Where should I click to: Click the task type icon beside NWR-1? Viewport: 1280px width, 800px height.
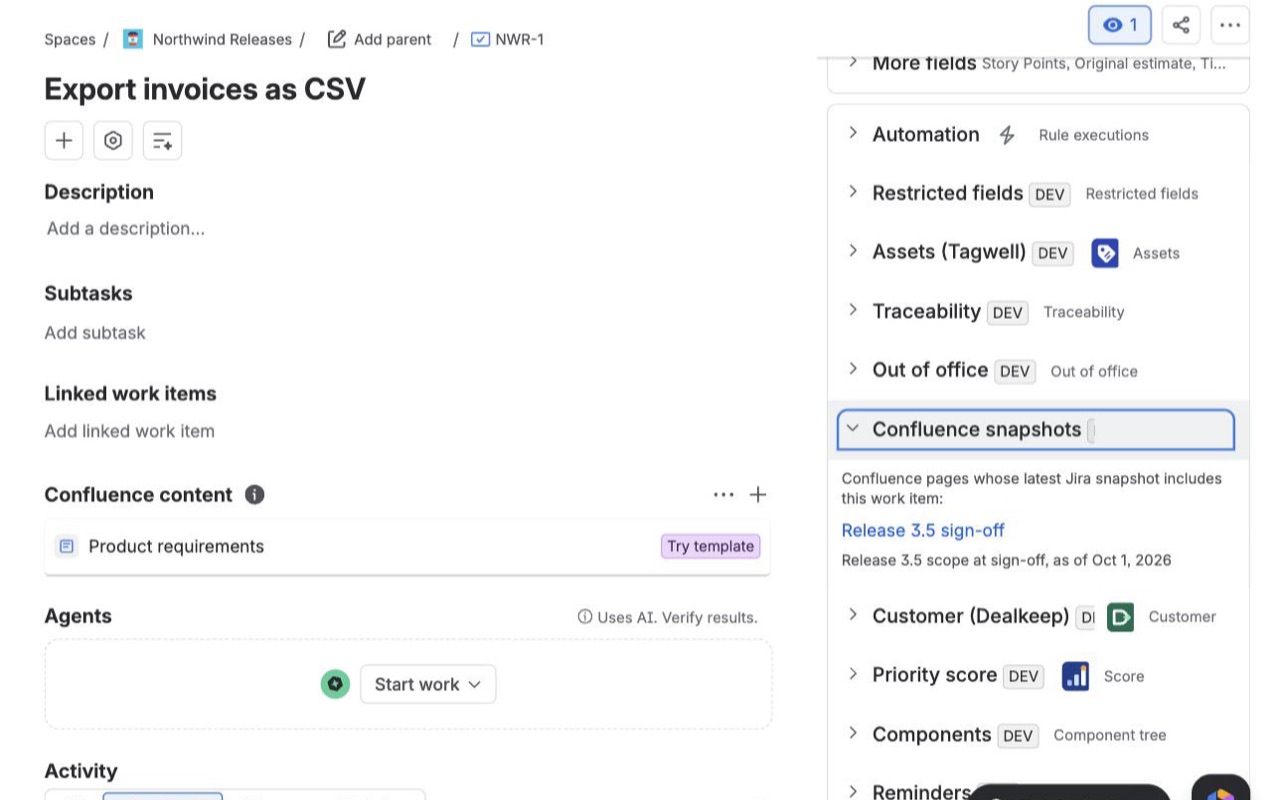480,39
